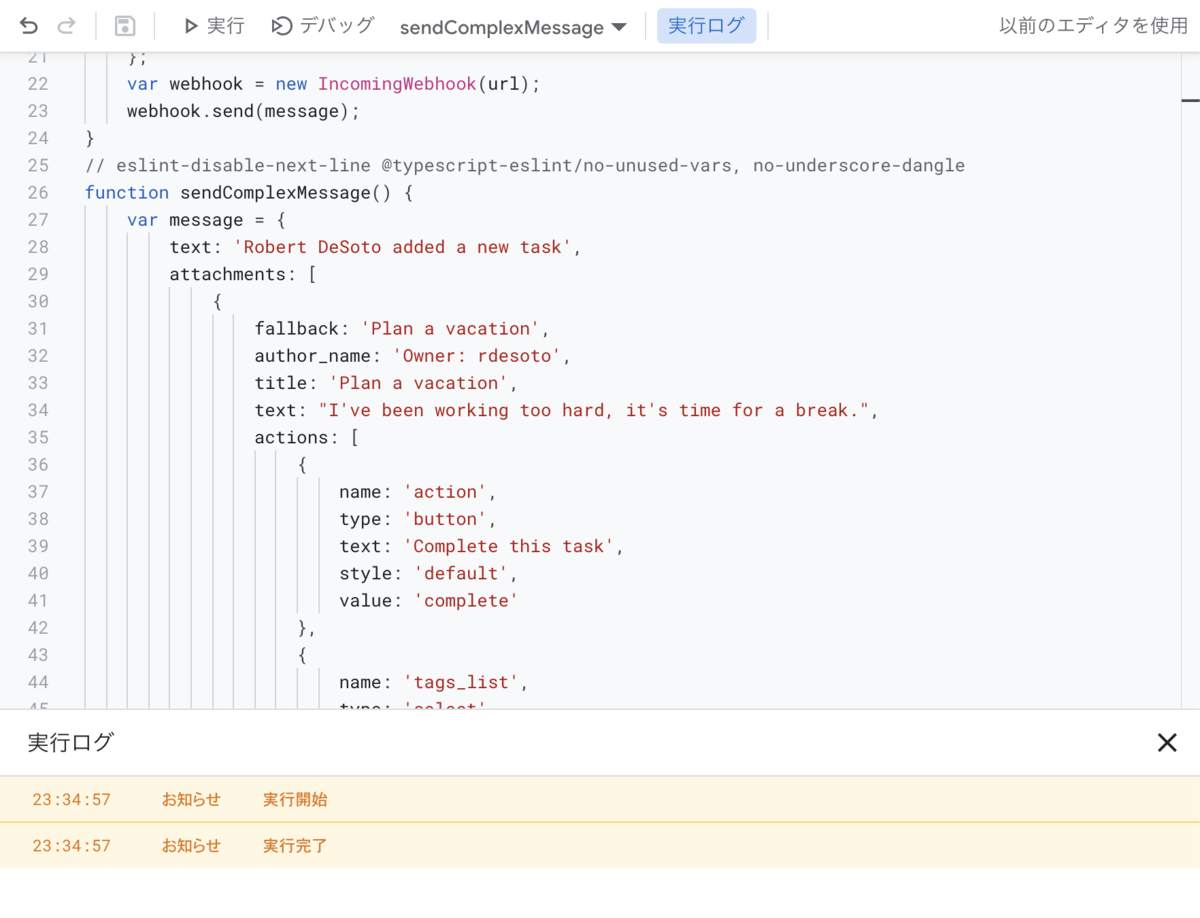Screen dimensions: 1200x918
Task: Select line number 26 in gutter
Action: pyautogui.click(x=38, y=192)
